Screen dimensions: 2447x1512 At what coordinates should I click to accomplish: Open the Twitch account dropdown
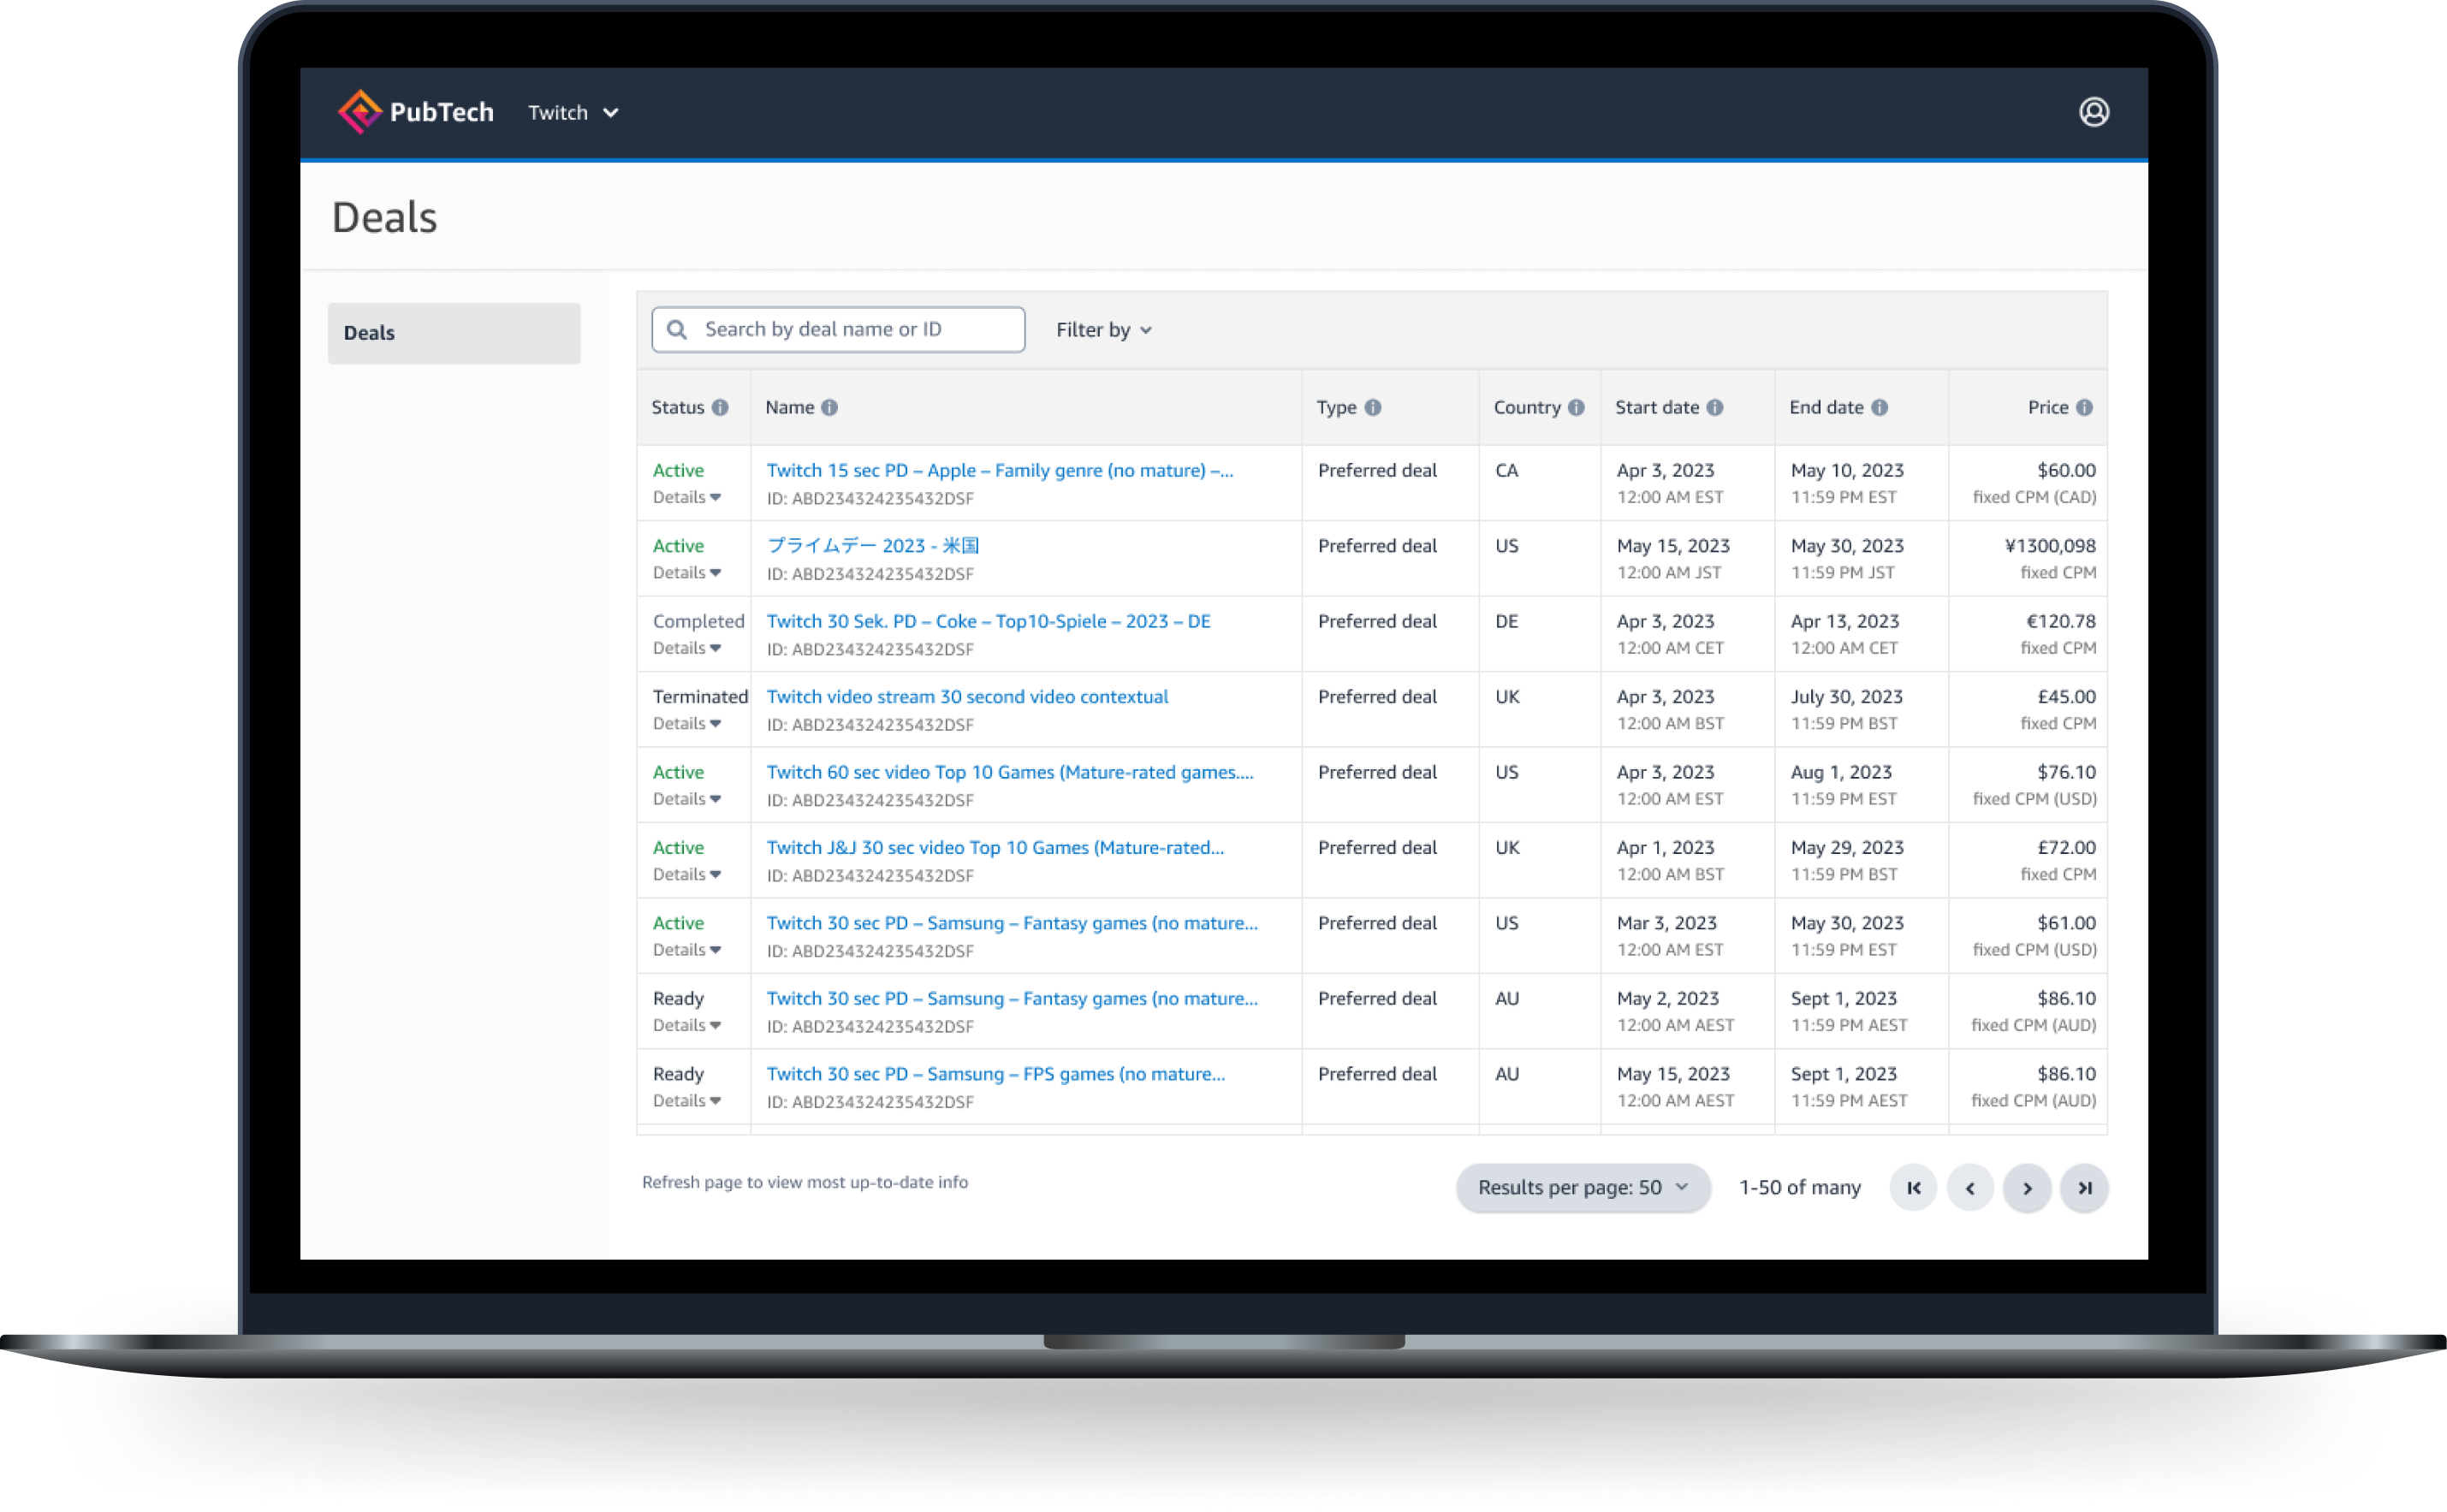point(573,113)
